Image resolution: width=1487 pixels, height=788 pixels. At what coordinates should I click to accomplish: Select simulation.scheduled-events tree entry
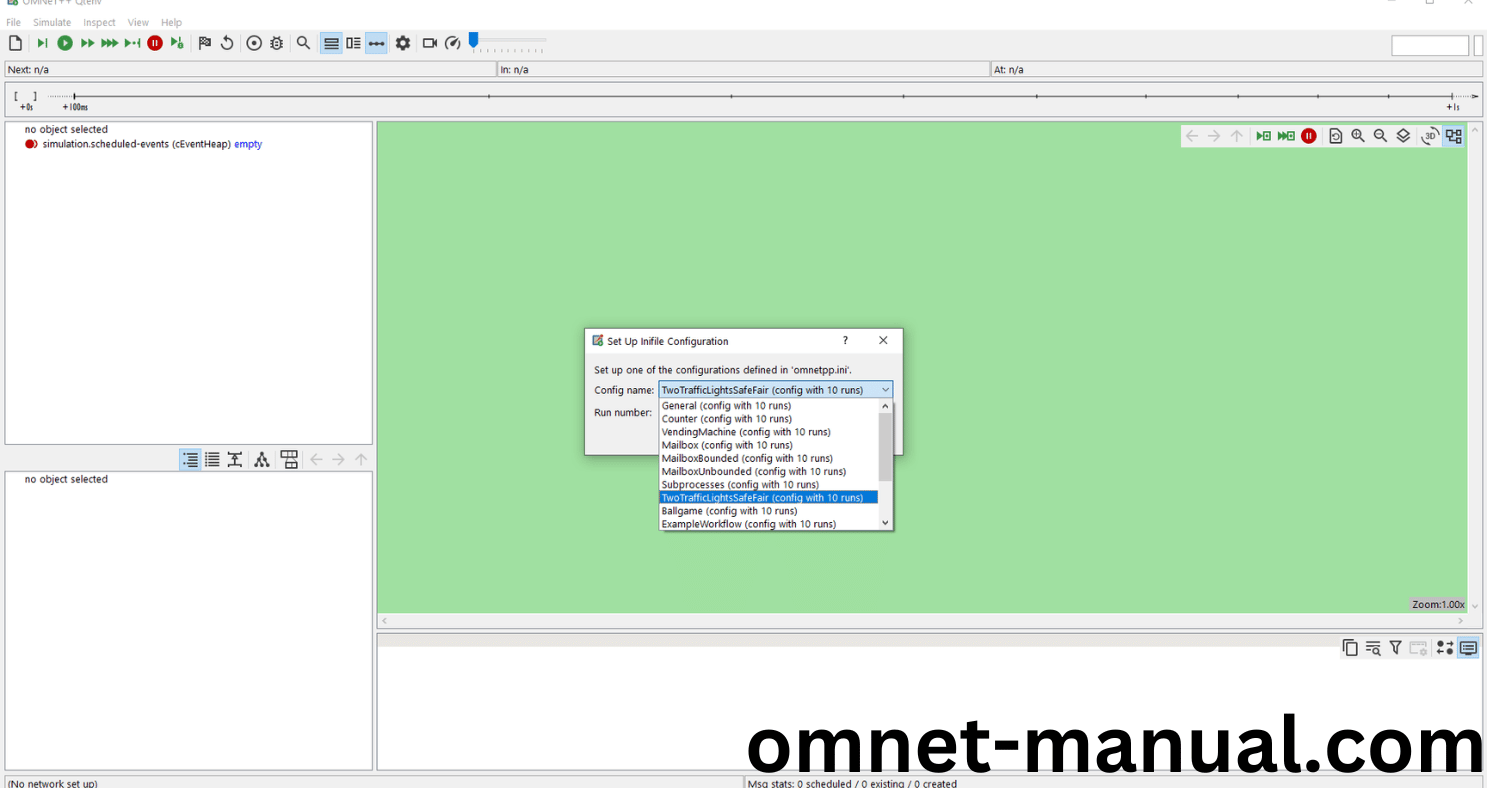click(x=143, y=144)
